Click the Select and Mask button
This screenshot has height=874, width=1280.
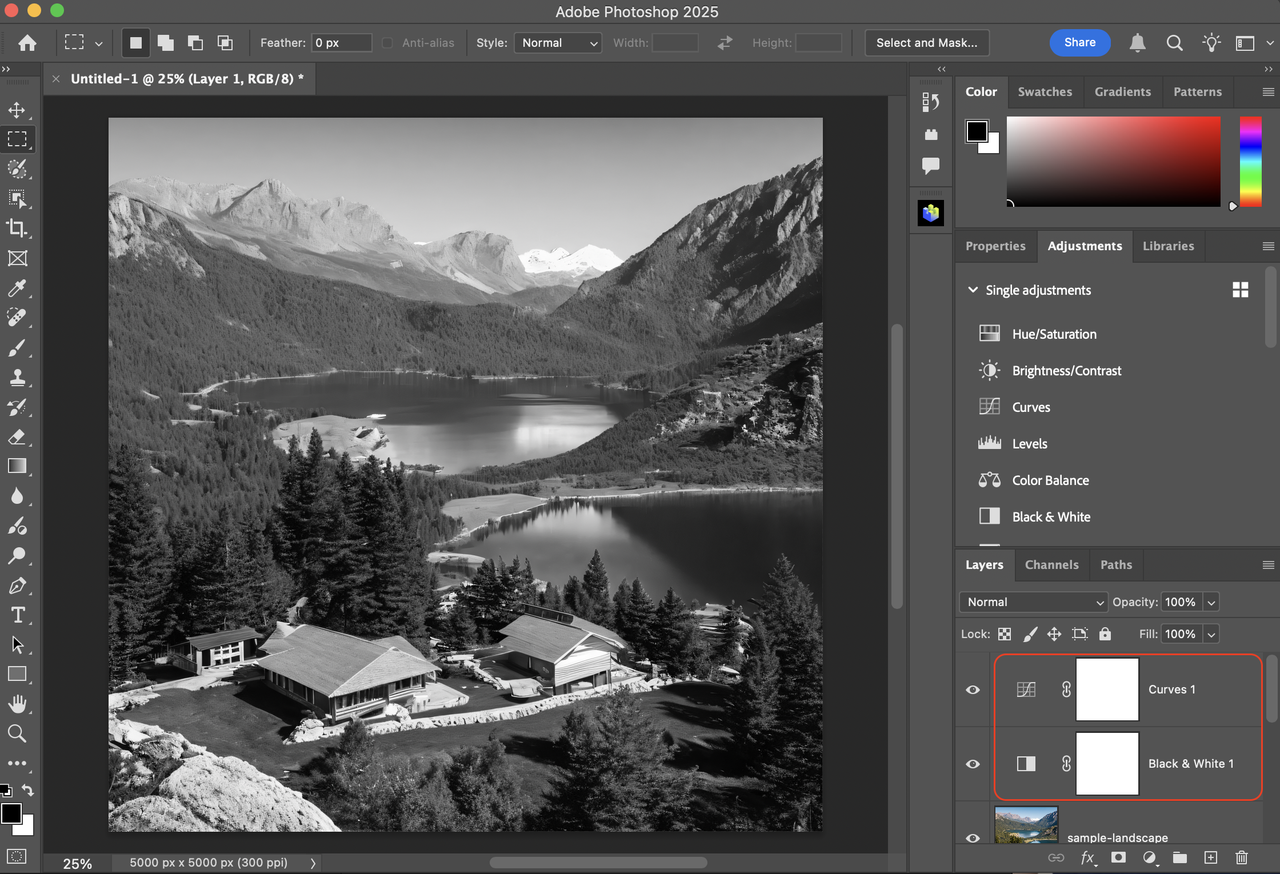(927, 43)
